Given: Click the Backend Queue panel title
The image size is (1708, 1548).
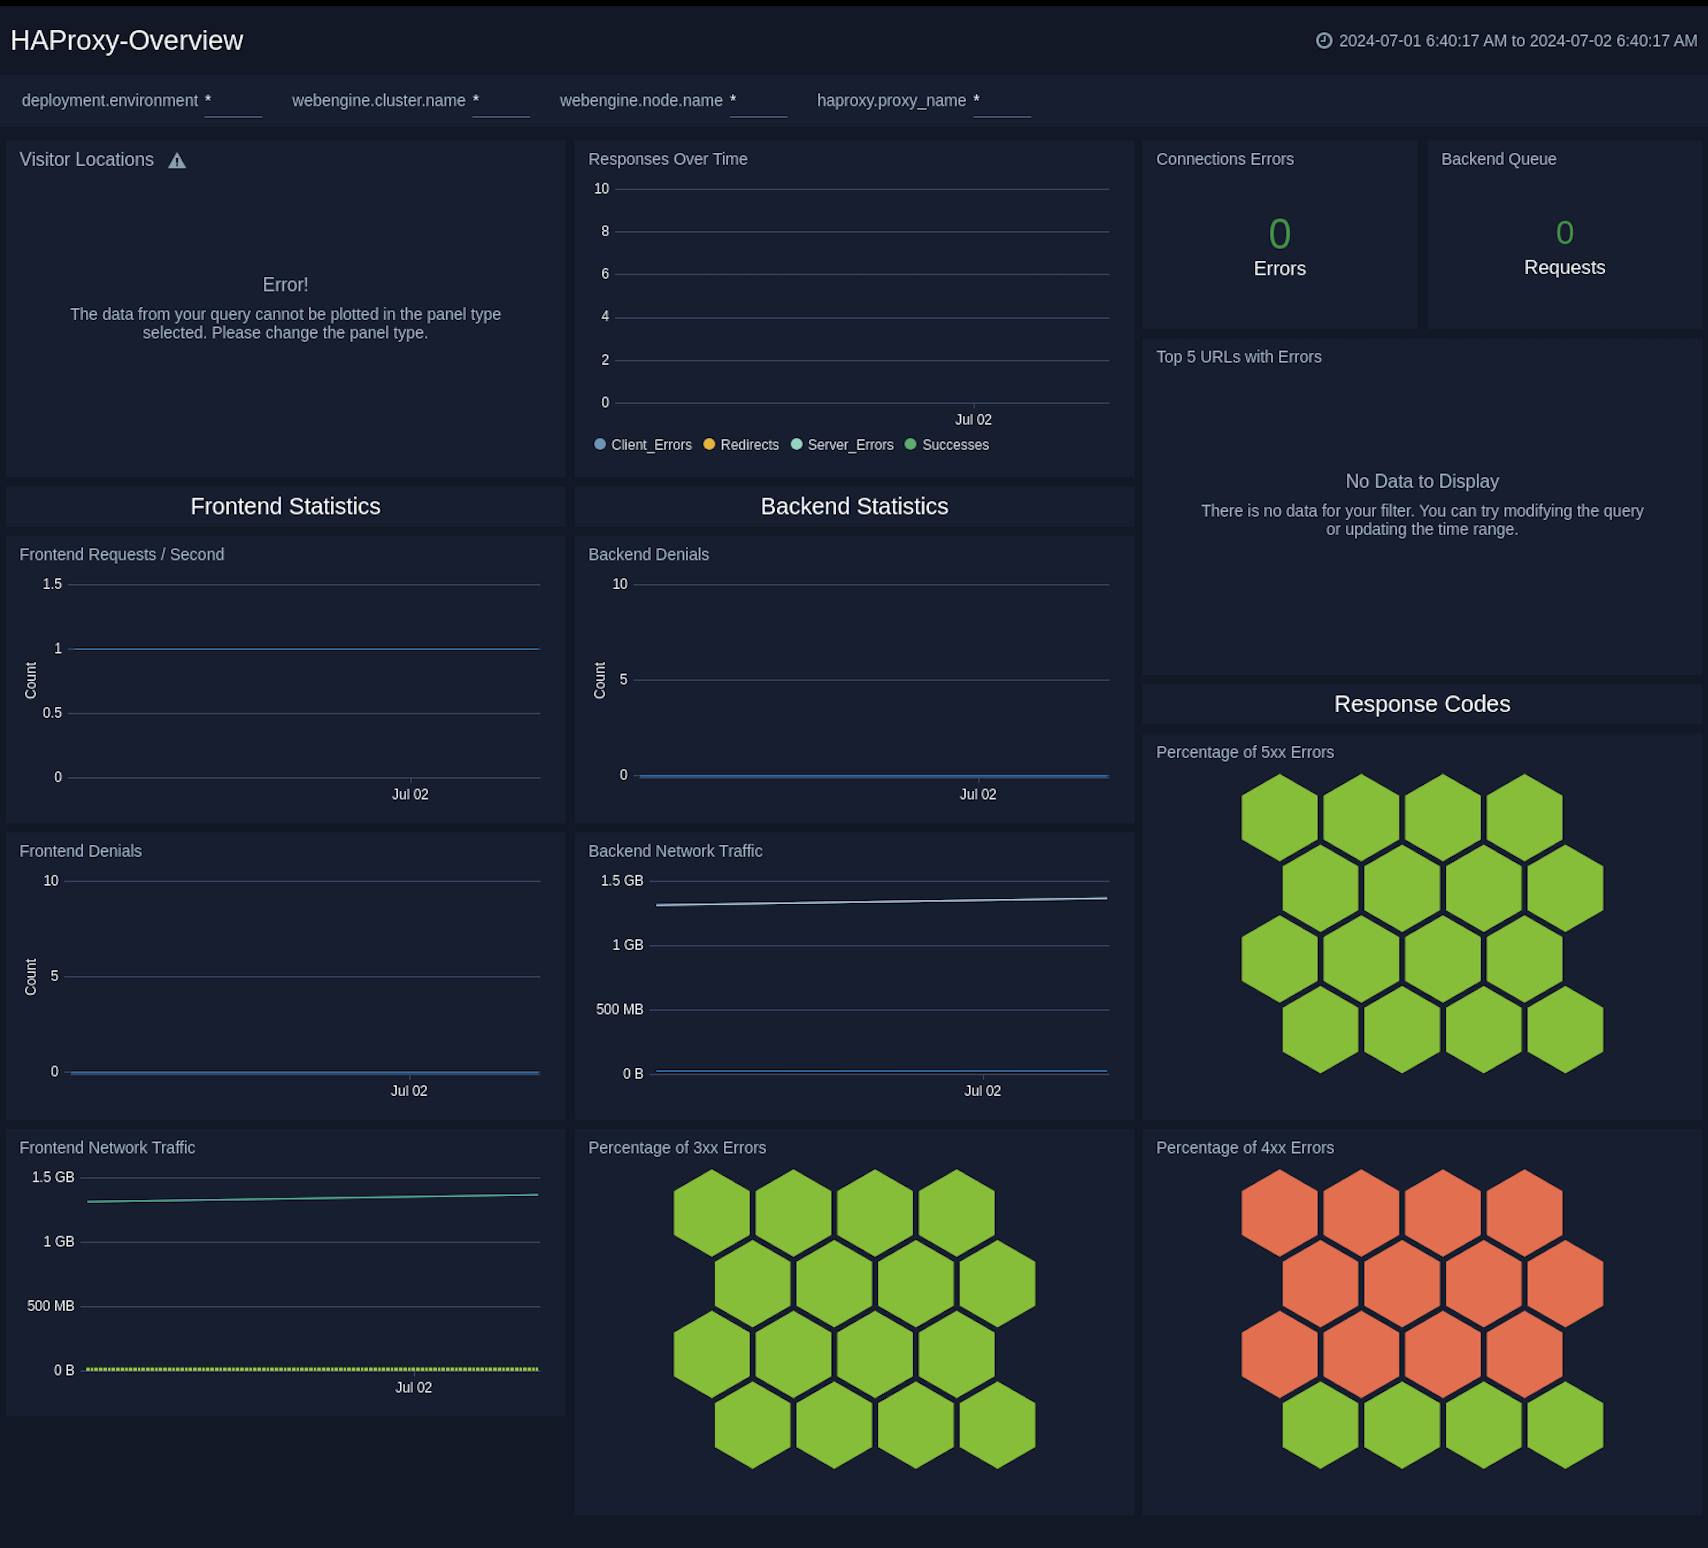Looking at the screenshot, I should pyautogui.click(x=1498, y=159).
